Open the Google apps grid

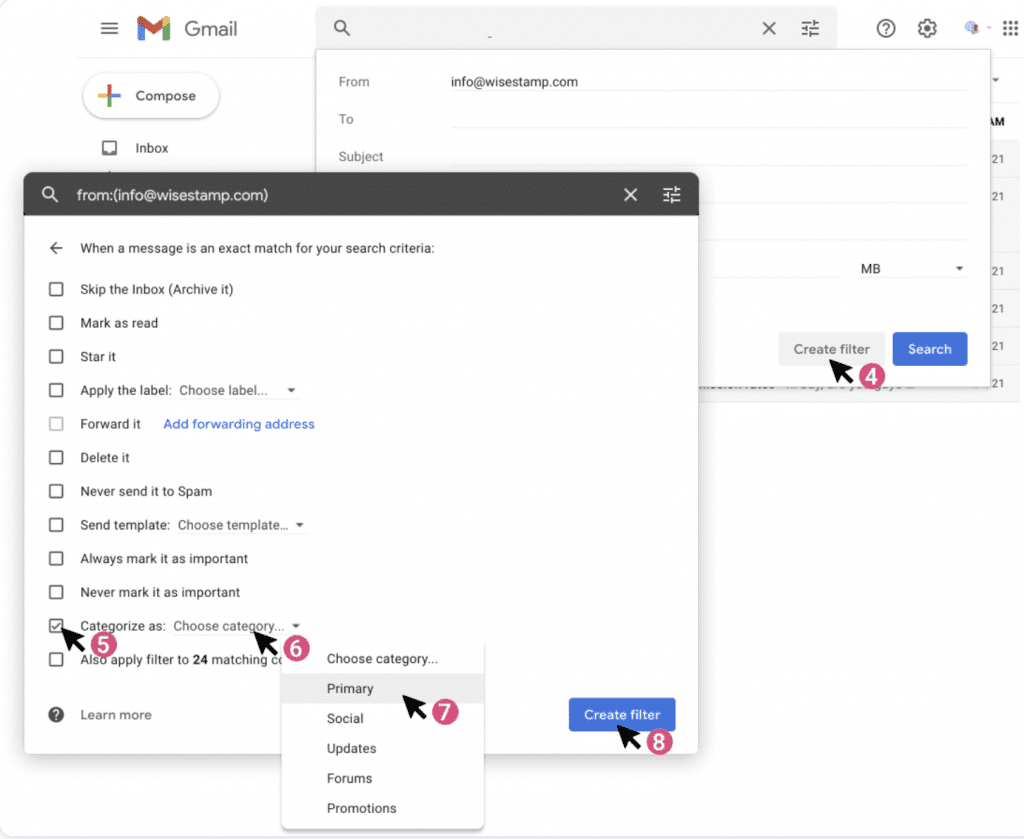(1010, 28)
